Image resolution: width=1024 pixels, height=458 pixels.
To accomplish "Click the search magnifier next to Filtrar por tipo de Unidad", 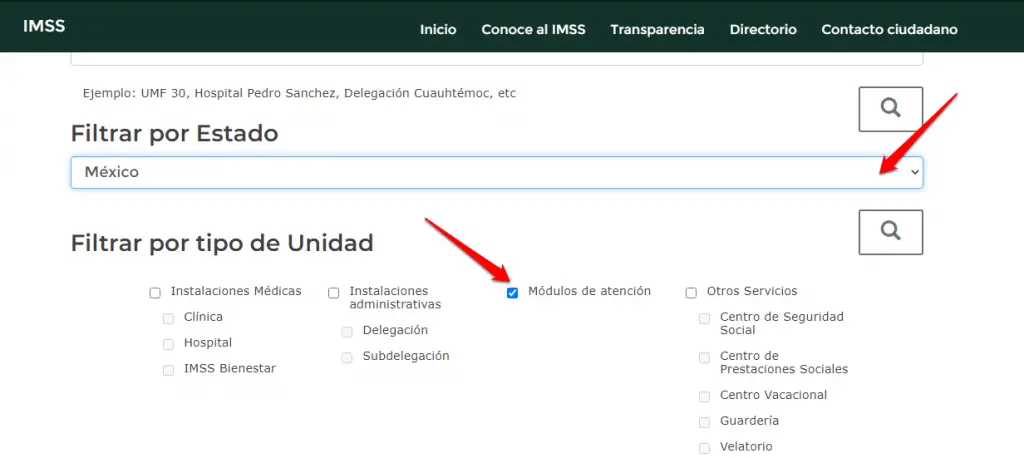I will [x=890, y=232].
